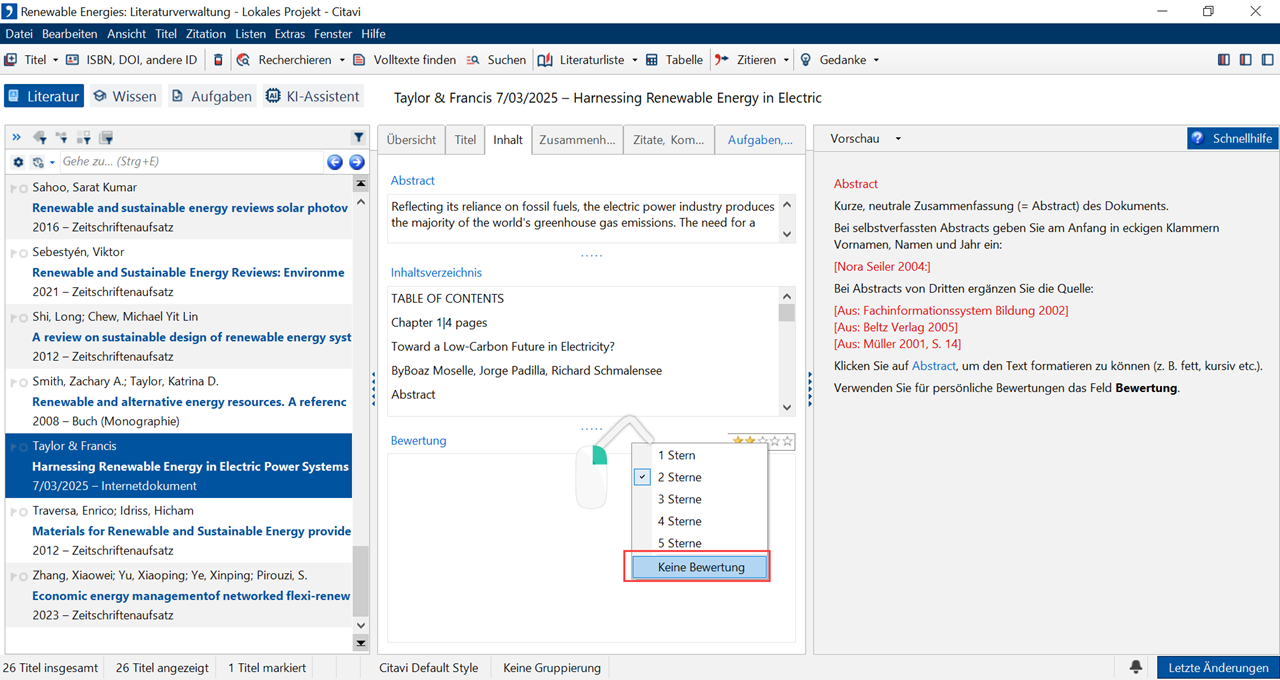The width and height of the screenshot is (1280, 680).
Task: Expand the Gedanke dropdown arrow
Action: (x=876, y=60)
